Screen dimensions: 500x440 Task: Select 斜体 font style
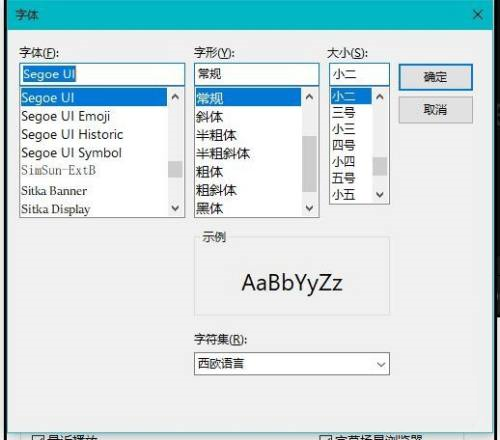[248, 117]
